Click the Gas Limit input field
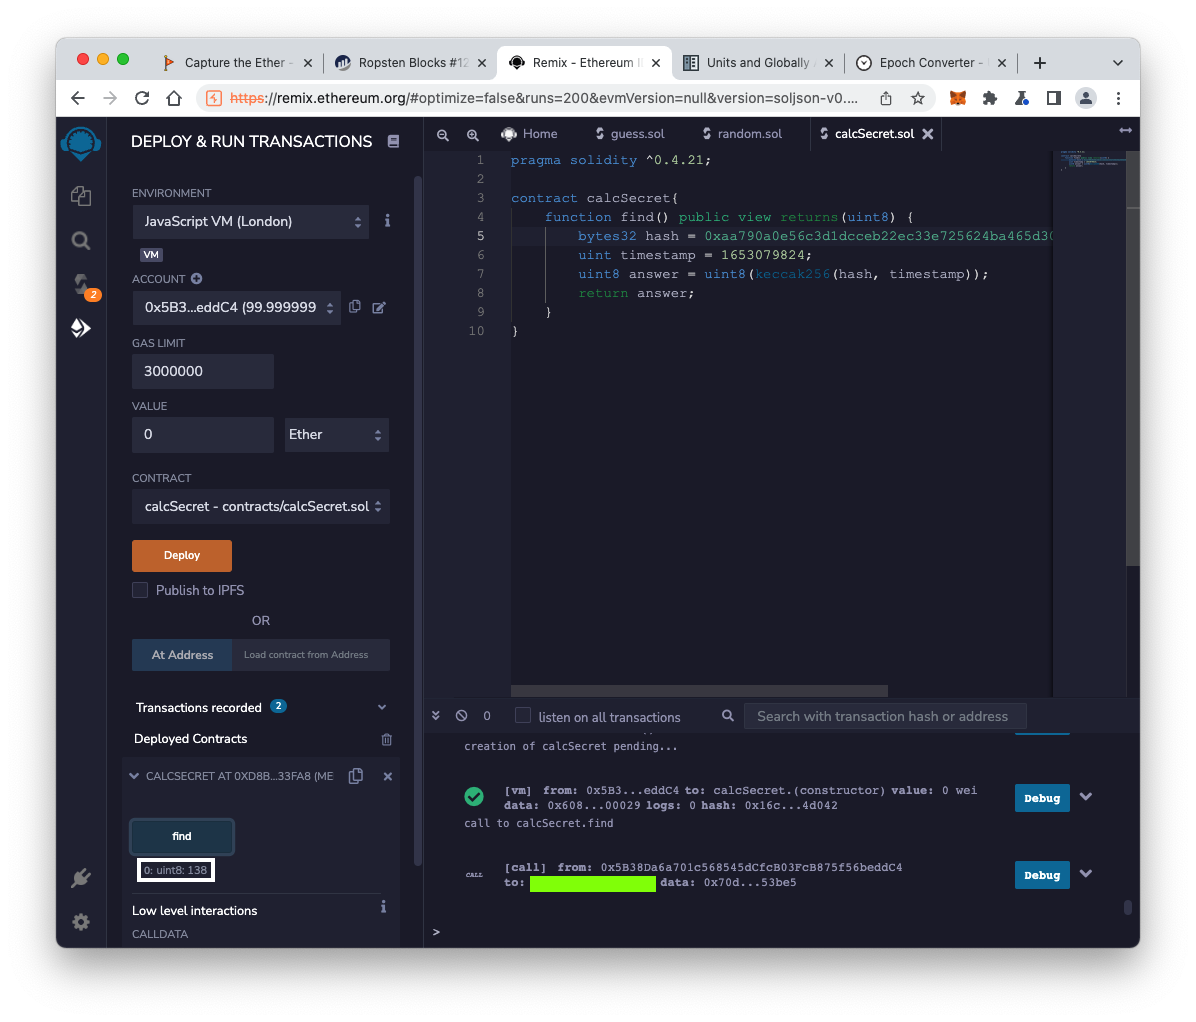Viewport: 1196px width, 1022px height. (x=203, y=371)
